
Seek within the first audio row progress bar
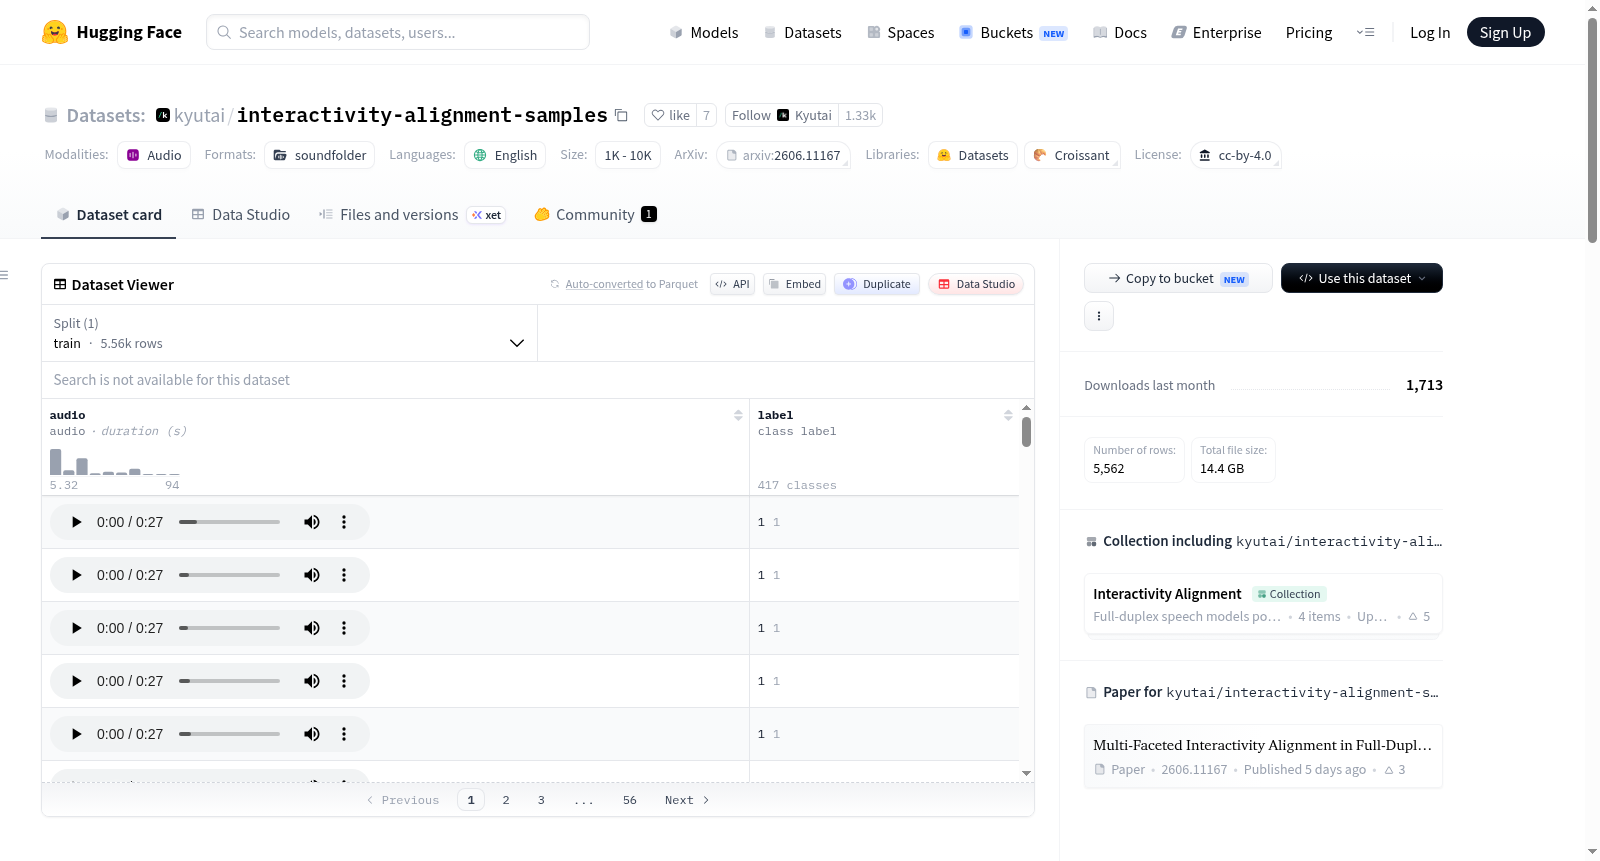(x=230, y=522)
